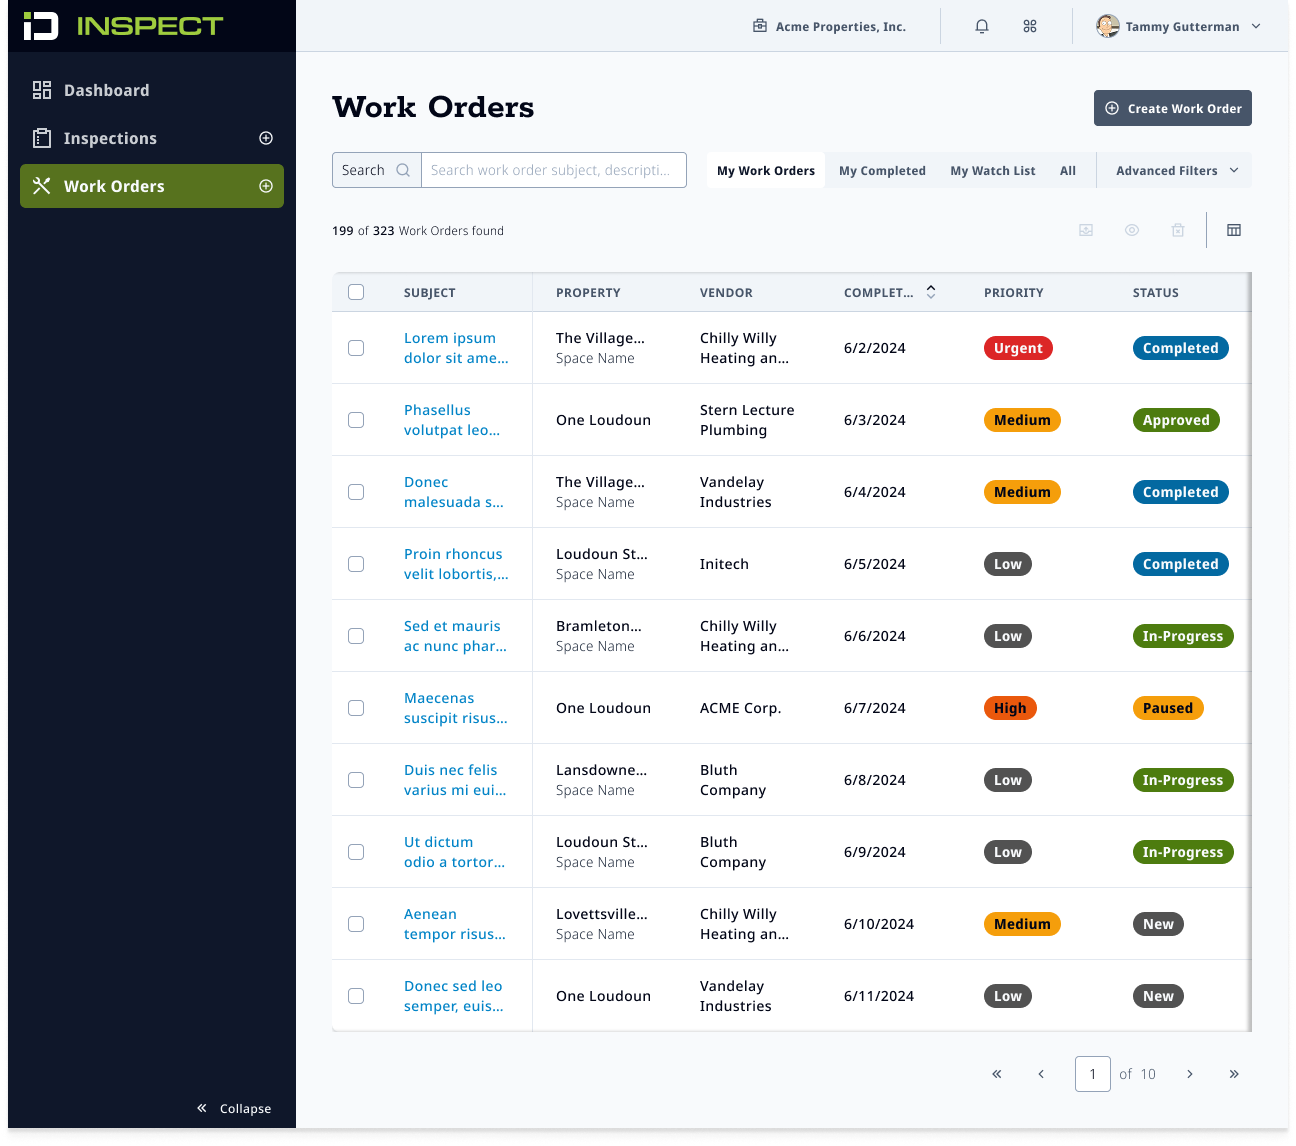Click the Property column header

[x=588, y=293]
